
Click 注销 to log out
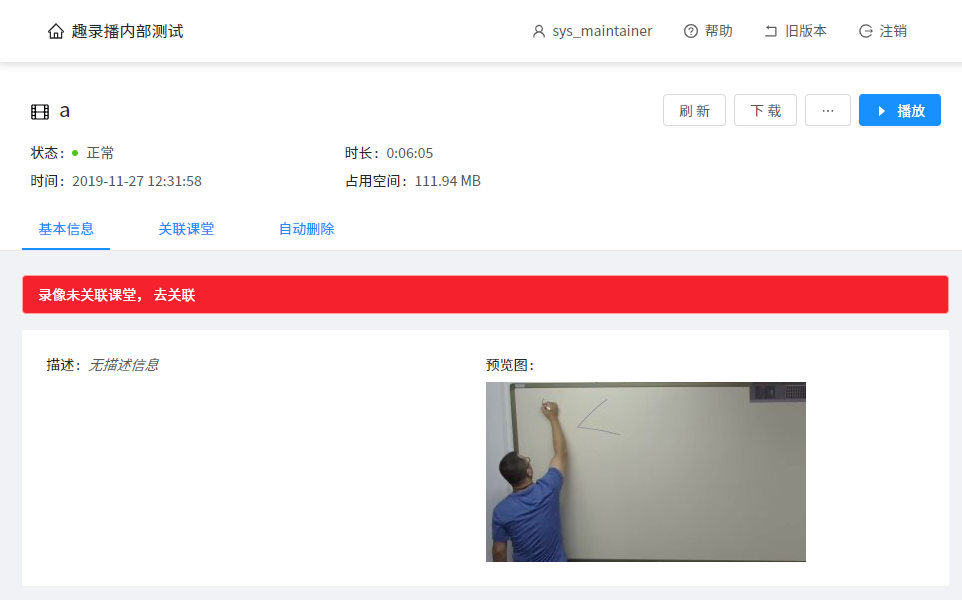click(883, 31)
